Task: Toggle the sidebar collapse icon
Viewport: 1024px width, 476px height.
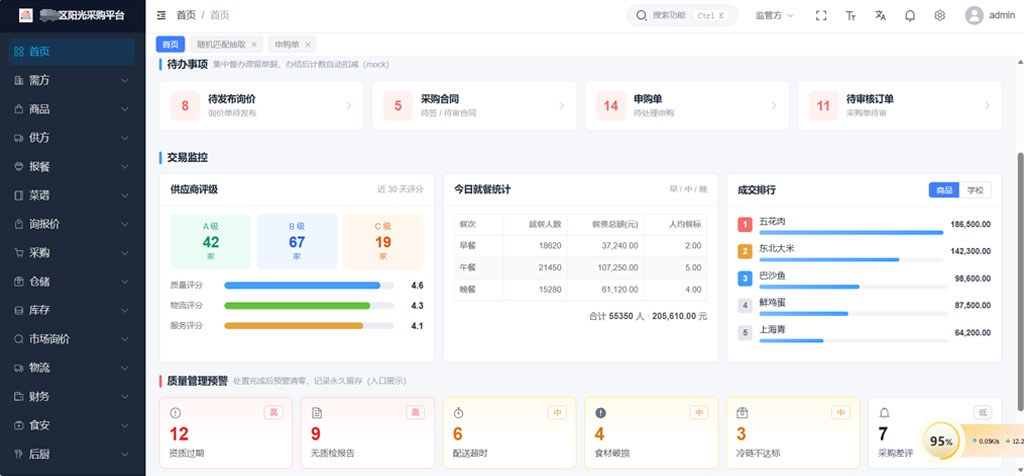Action: coord(161,15)
